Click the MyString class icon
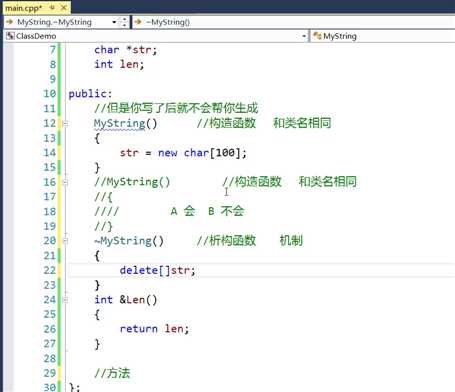 317,36
